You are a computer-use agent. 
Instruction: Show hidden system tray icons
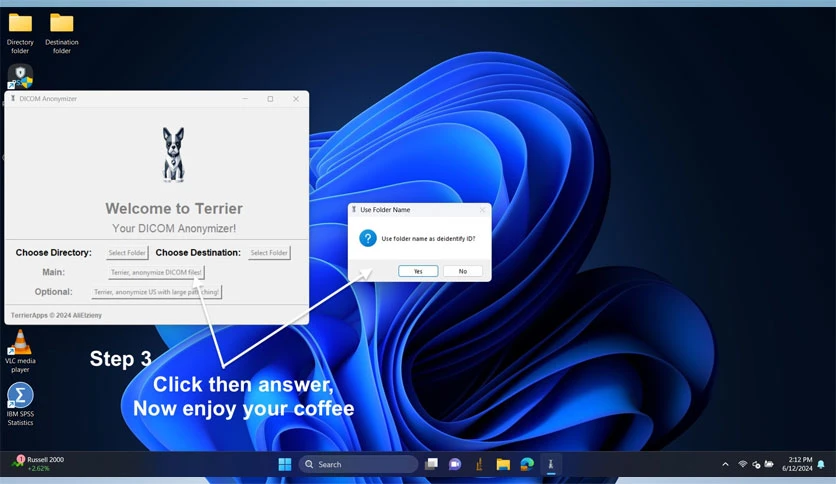click(x=726, y=464)
